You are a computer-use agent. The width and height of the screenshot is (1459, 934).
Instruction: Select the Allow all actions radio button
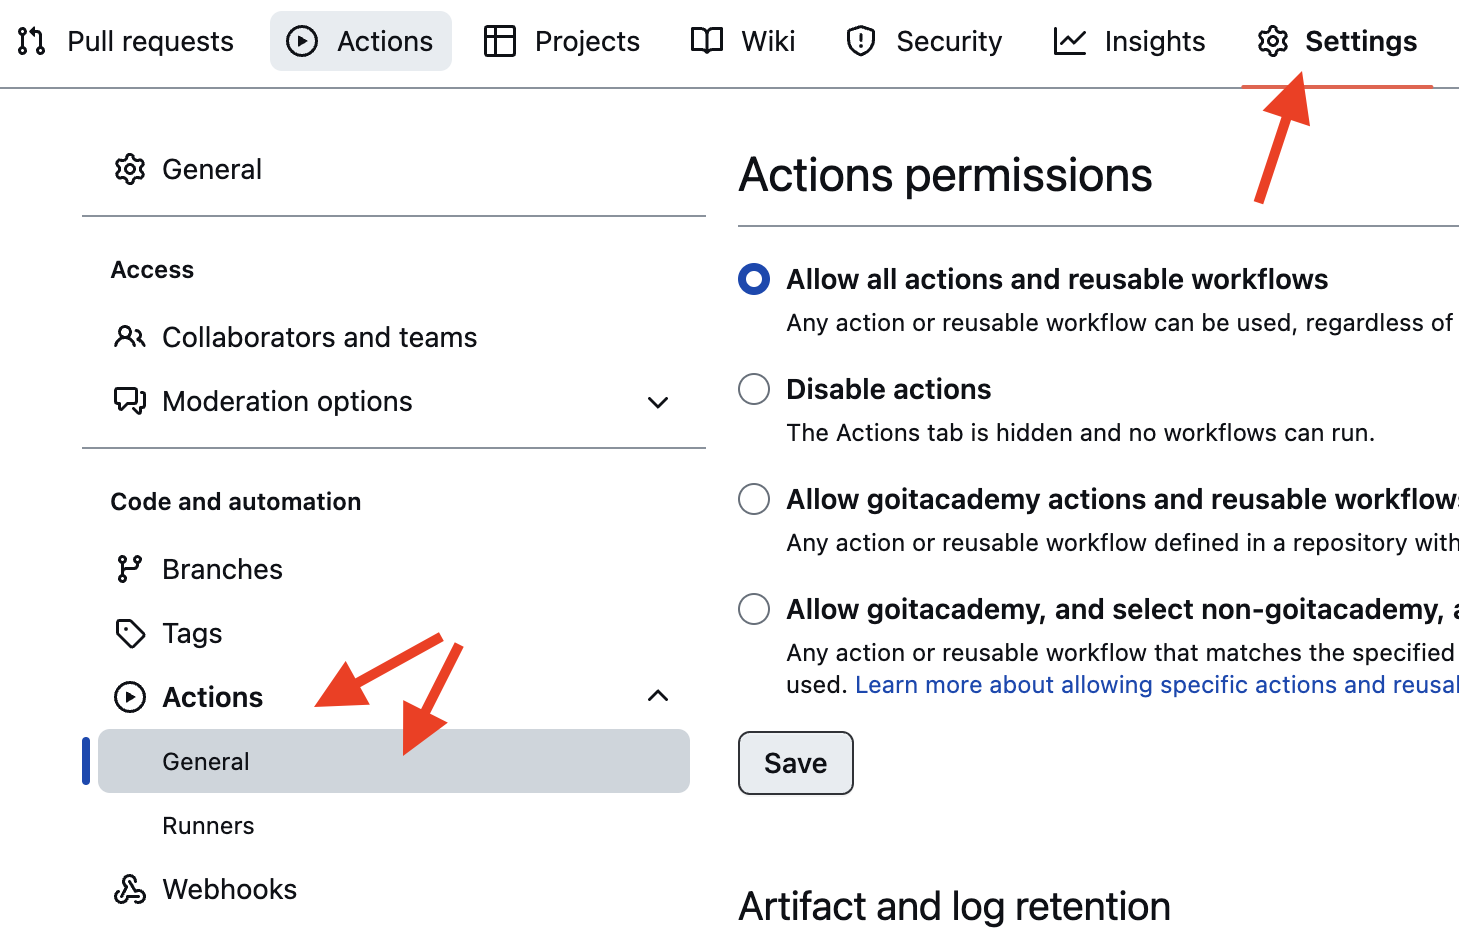[x=753, y=279]
